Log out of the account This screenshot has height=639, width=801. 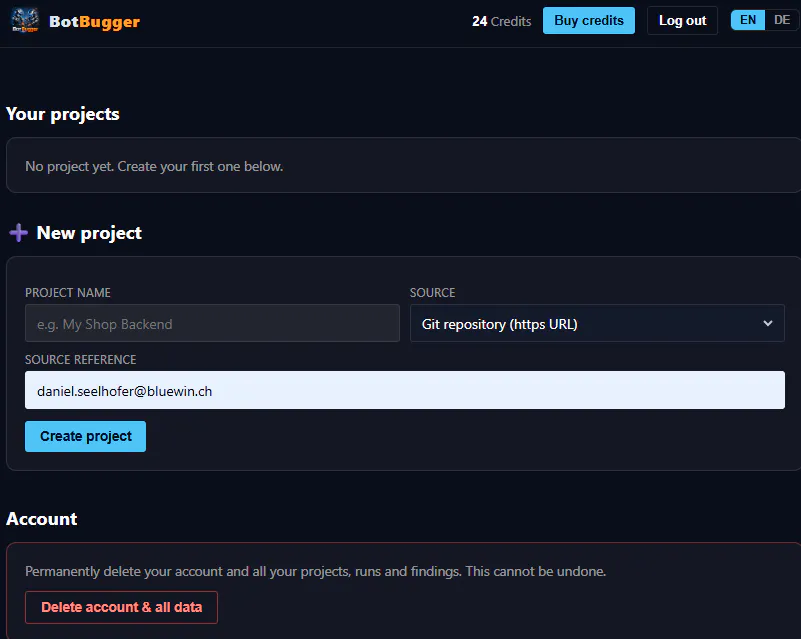click(682, 20)
